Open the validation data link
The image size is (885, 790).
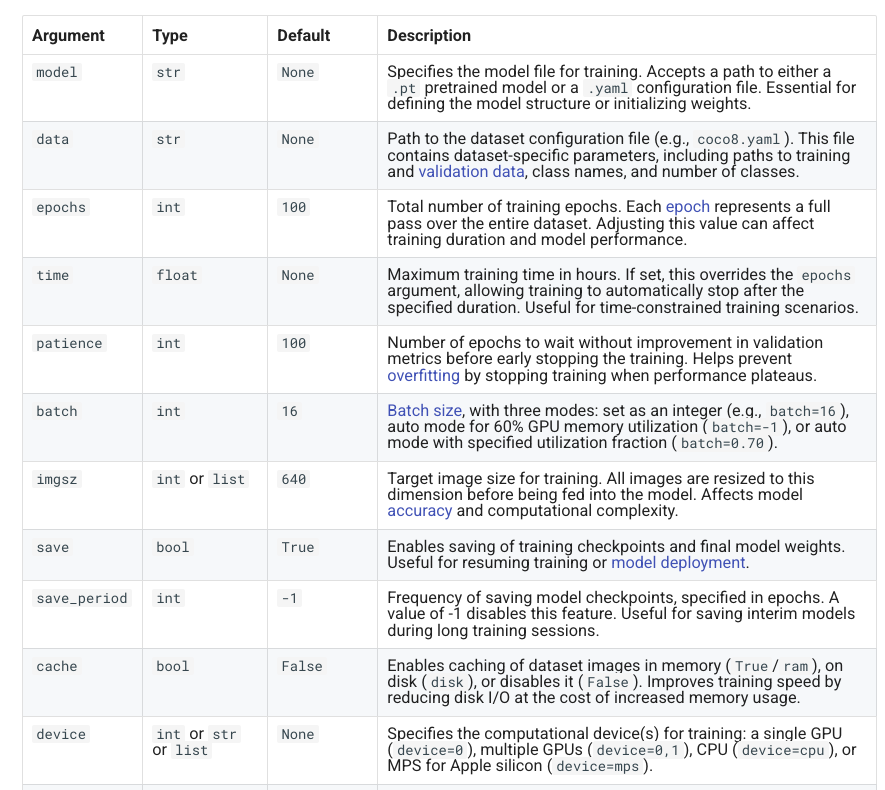[x=471, y=172]
